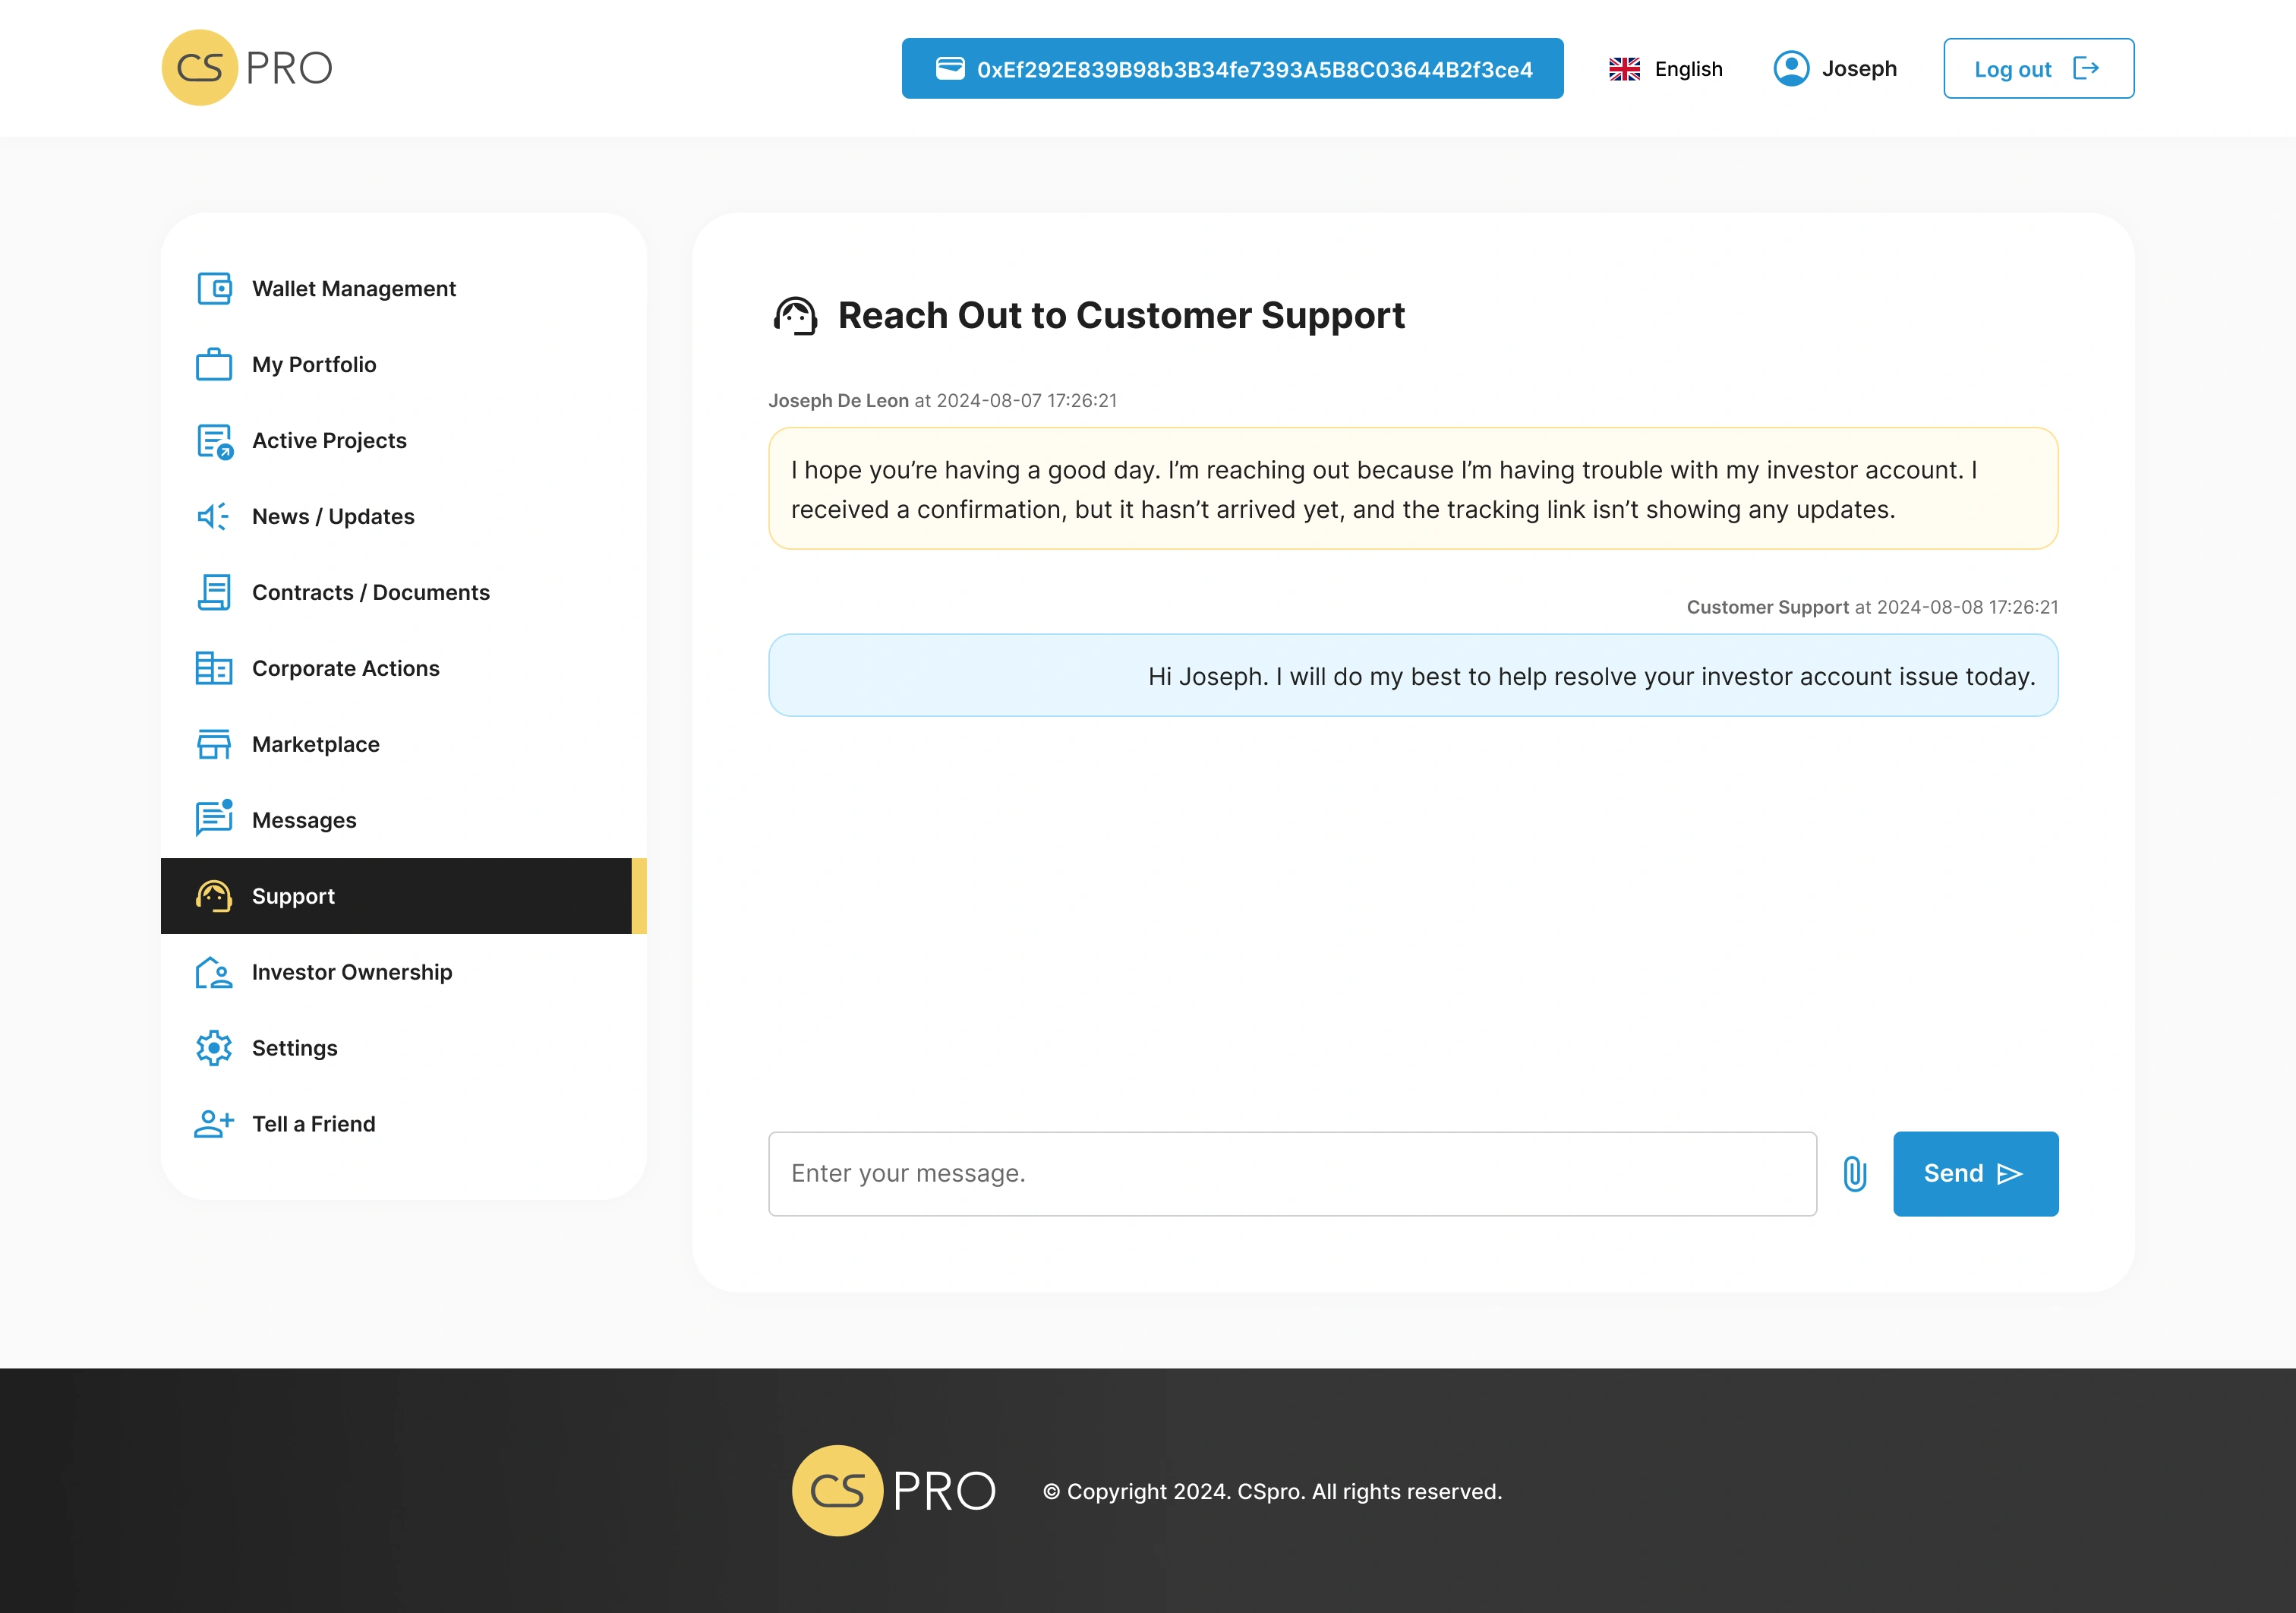Click the paperclip attachment icon
Screen dimensions: 2296x1613
coord(1854,1173)
